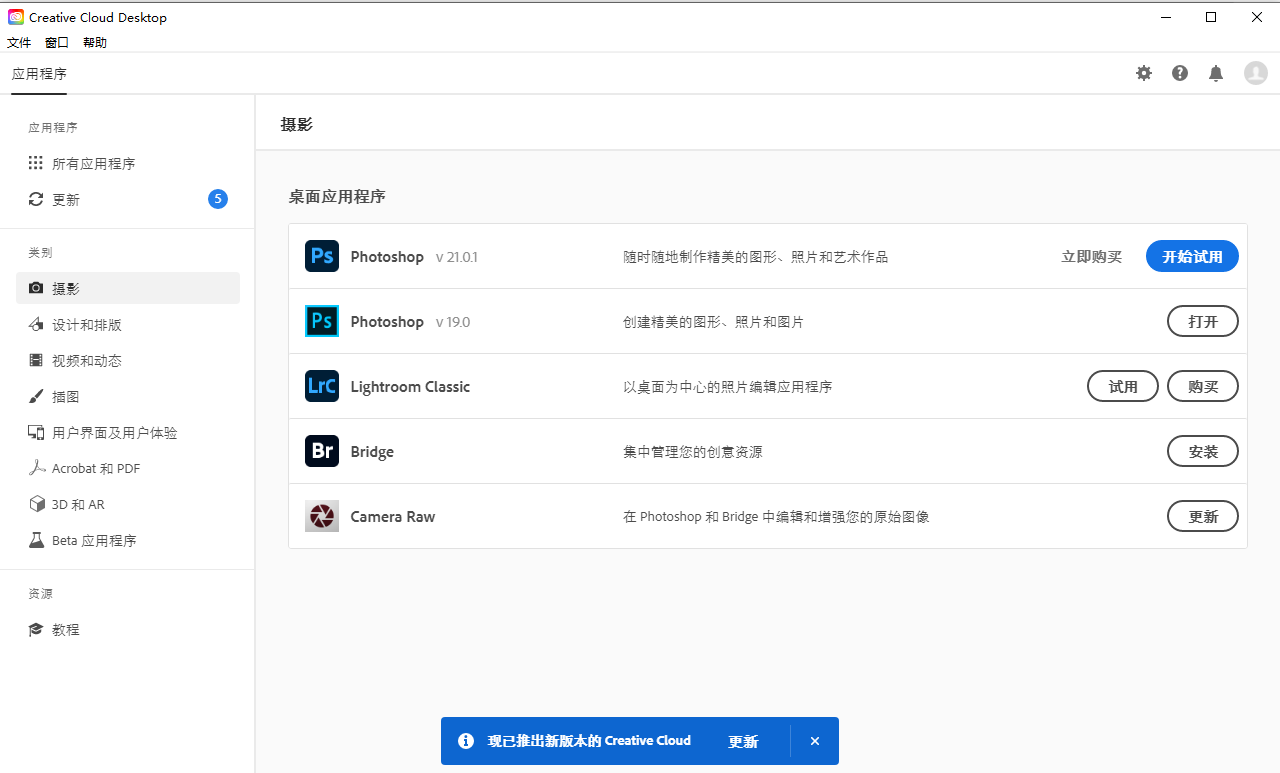Minimize the Creative Cloud Desktop window
1280x773 pixels.
(1166, 17)
